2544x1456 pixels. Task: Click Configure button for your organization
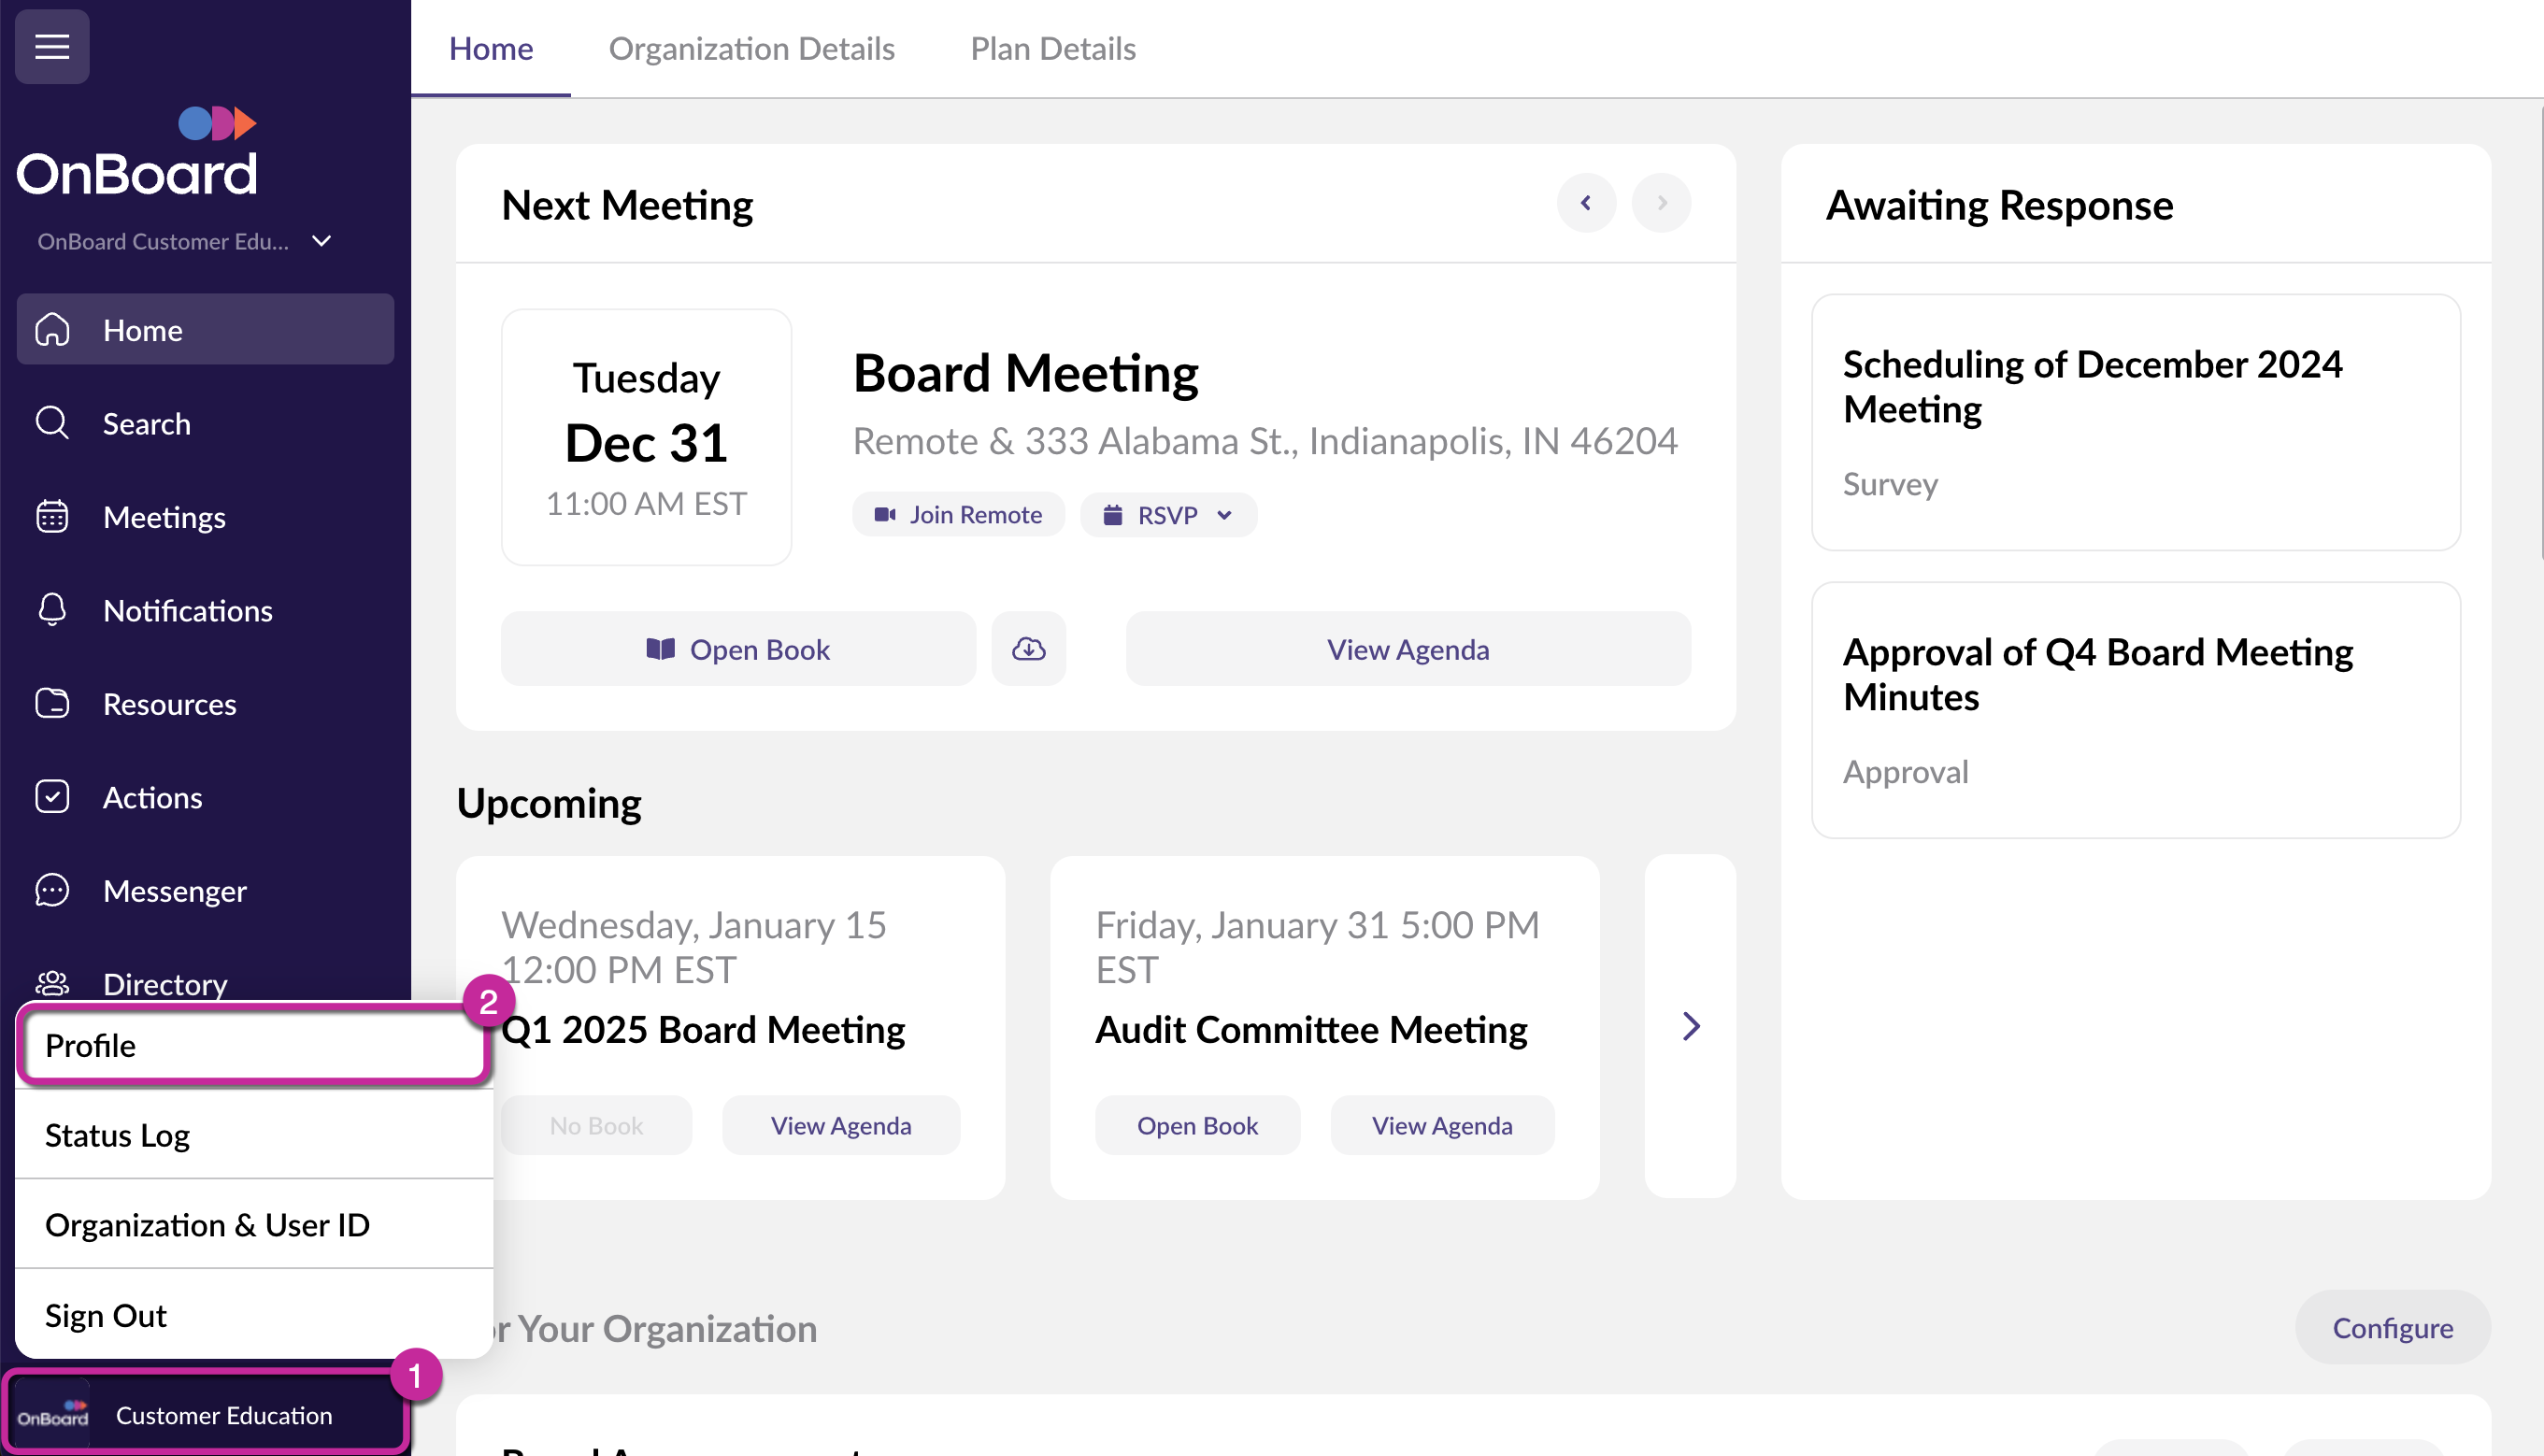[x=2392, y=1327]
